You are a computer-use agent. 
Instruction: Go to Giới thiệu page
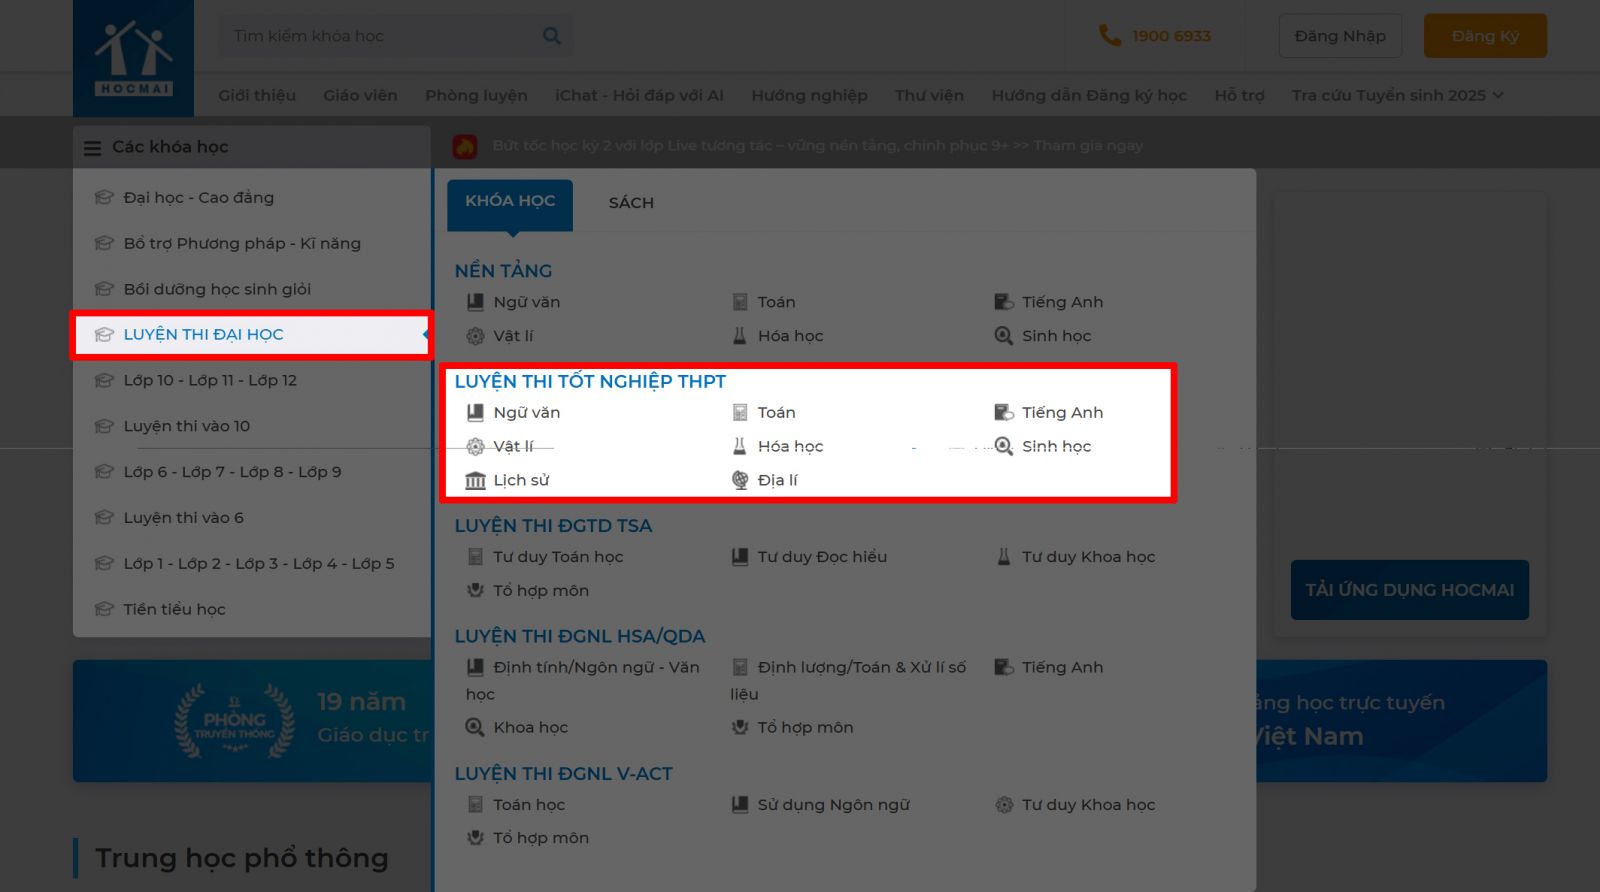[x=257, y=95]
